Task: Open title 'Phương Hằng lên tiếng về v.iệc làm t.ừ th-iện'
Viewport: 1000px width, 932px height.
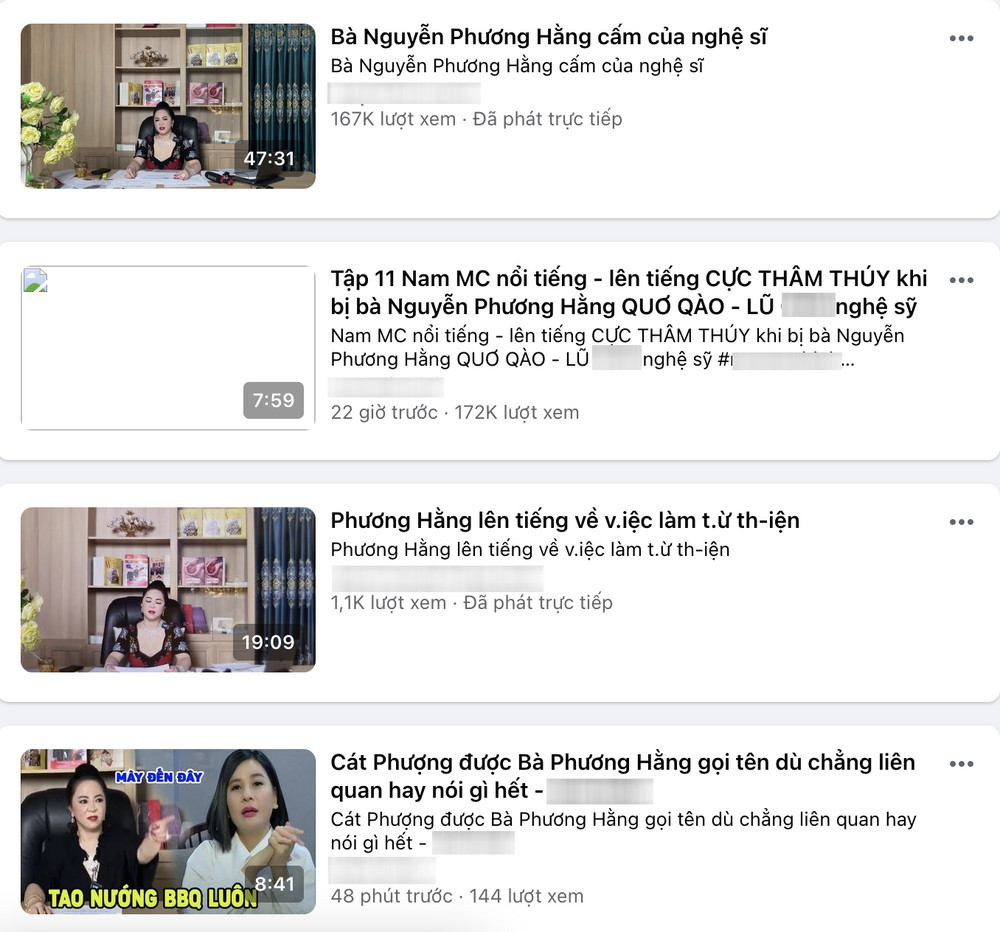Action: click(x=564, y=521)
